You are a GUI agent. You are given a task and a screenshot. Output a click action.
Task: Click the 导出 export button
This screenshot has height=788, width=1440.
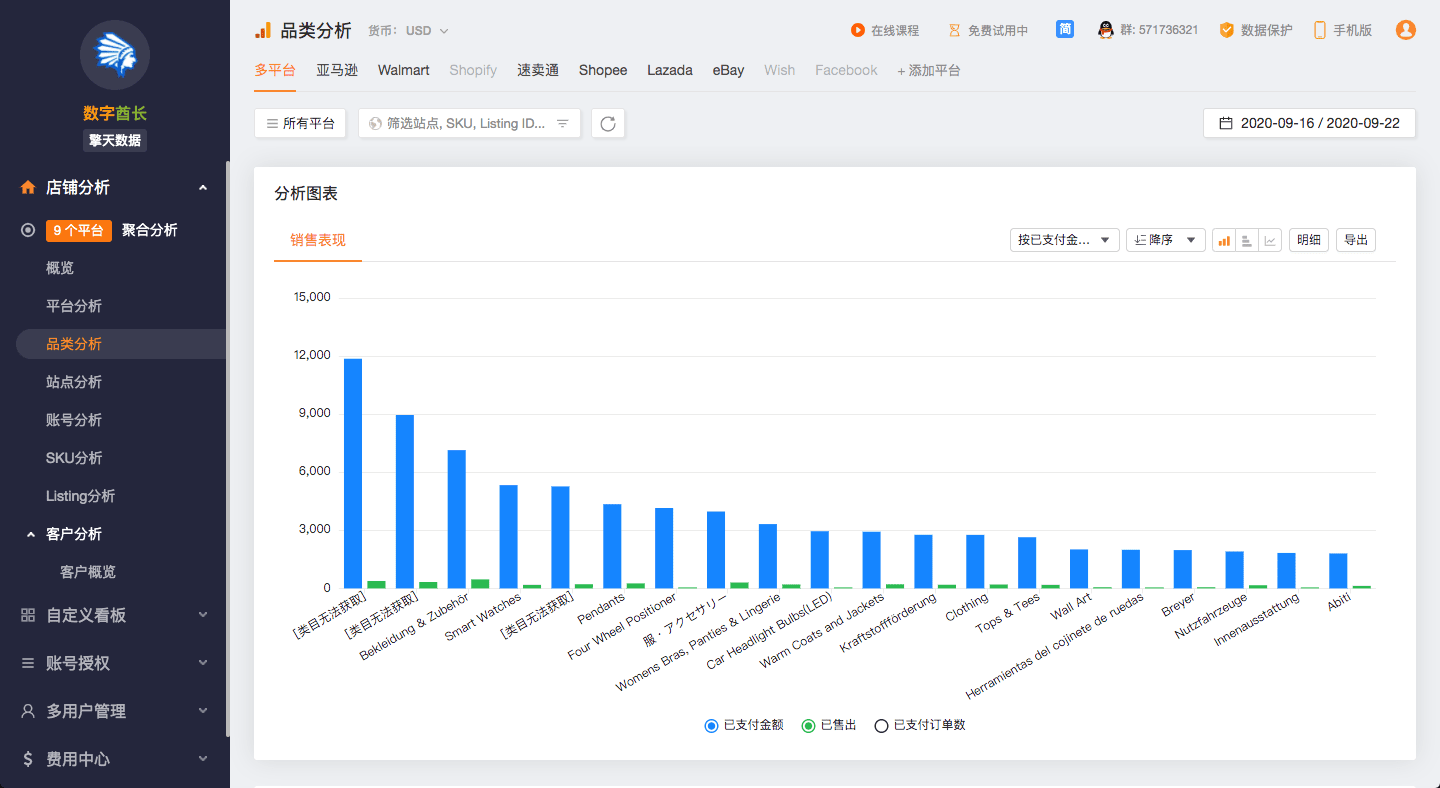coord(1355,240)
